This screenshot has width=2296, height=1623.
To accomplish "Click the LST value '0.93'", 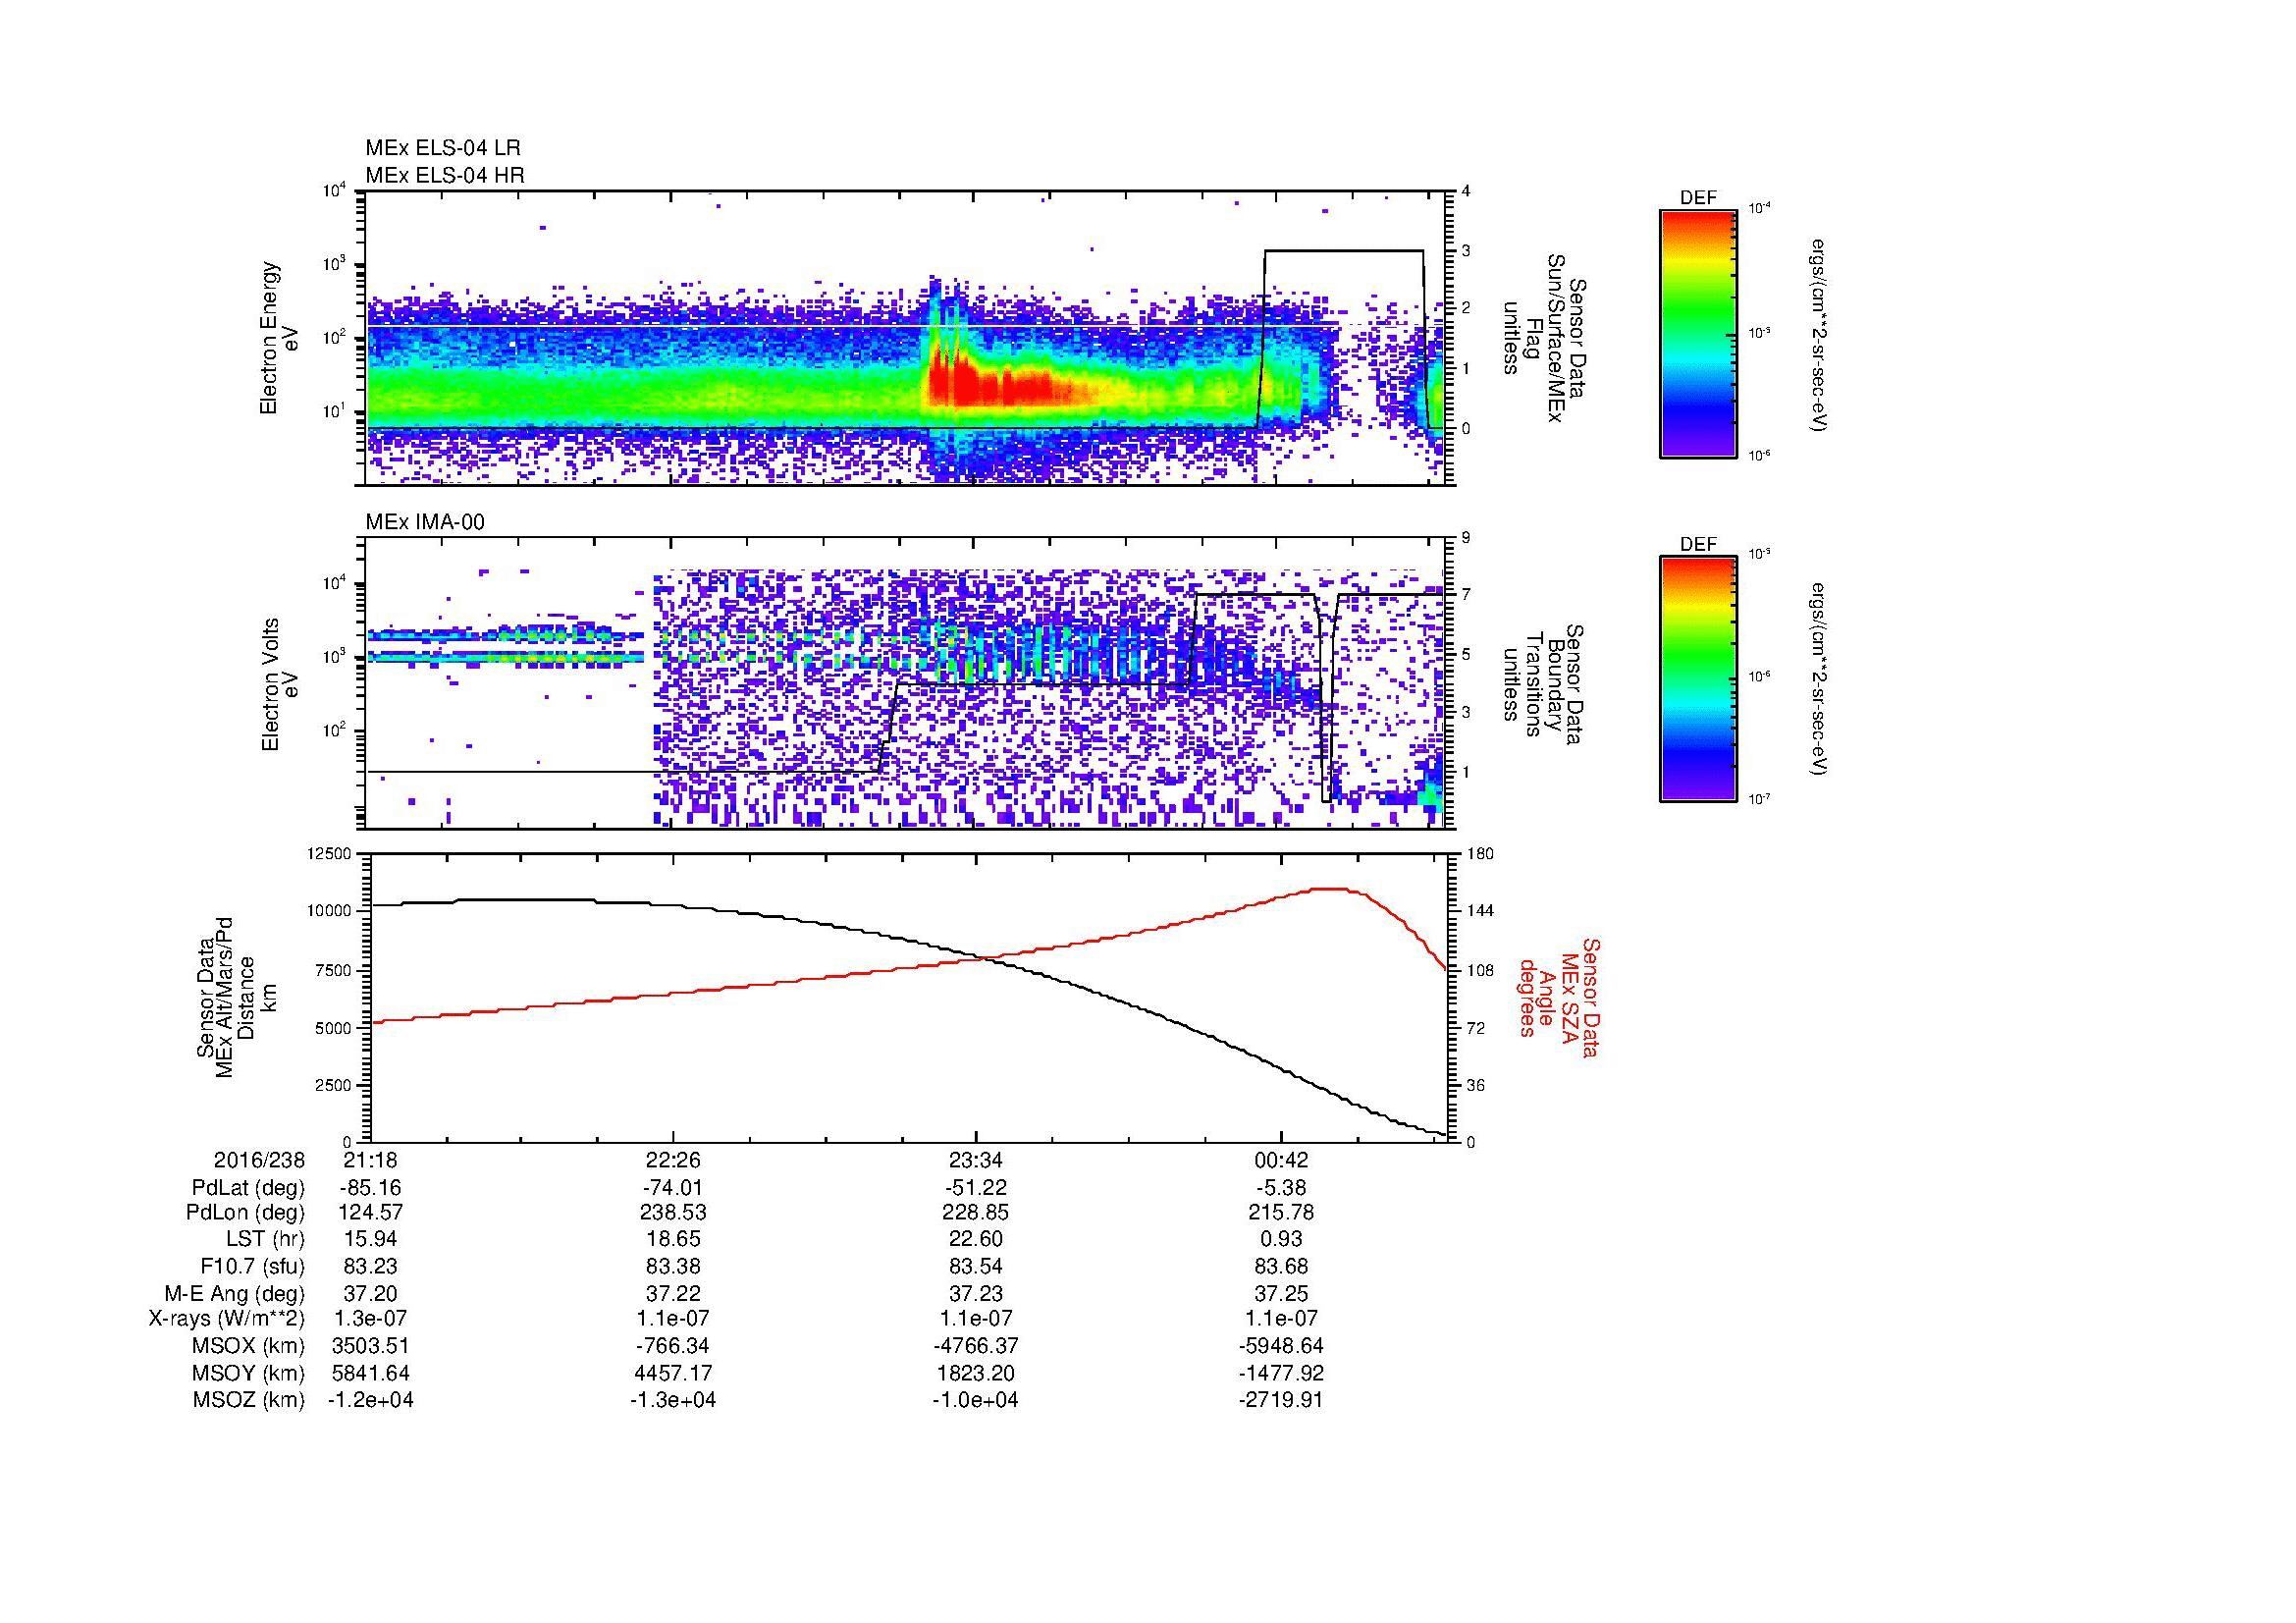I will (x=1281, y=1239).
